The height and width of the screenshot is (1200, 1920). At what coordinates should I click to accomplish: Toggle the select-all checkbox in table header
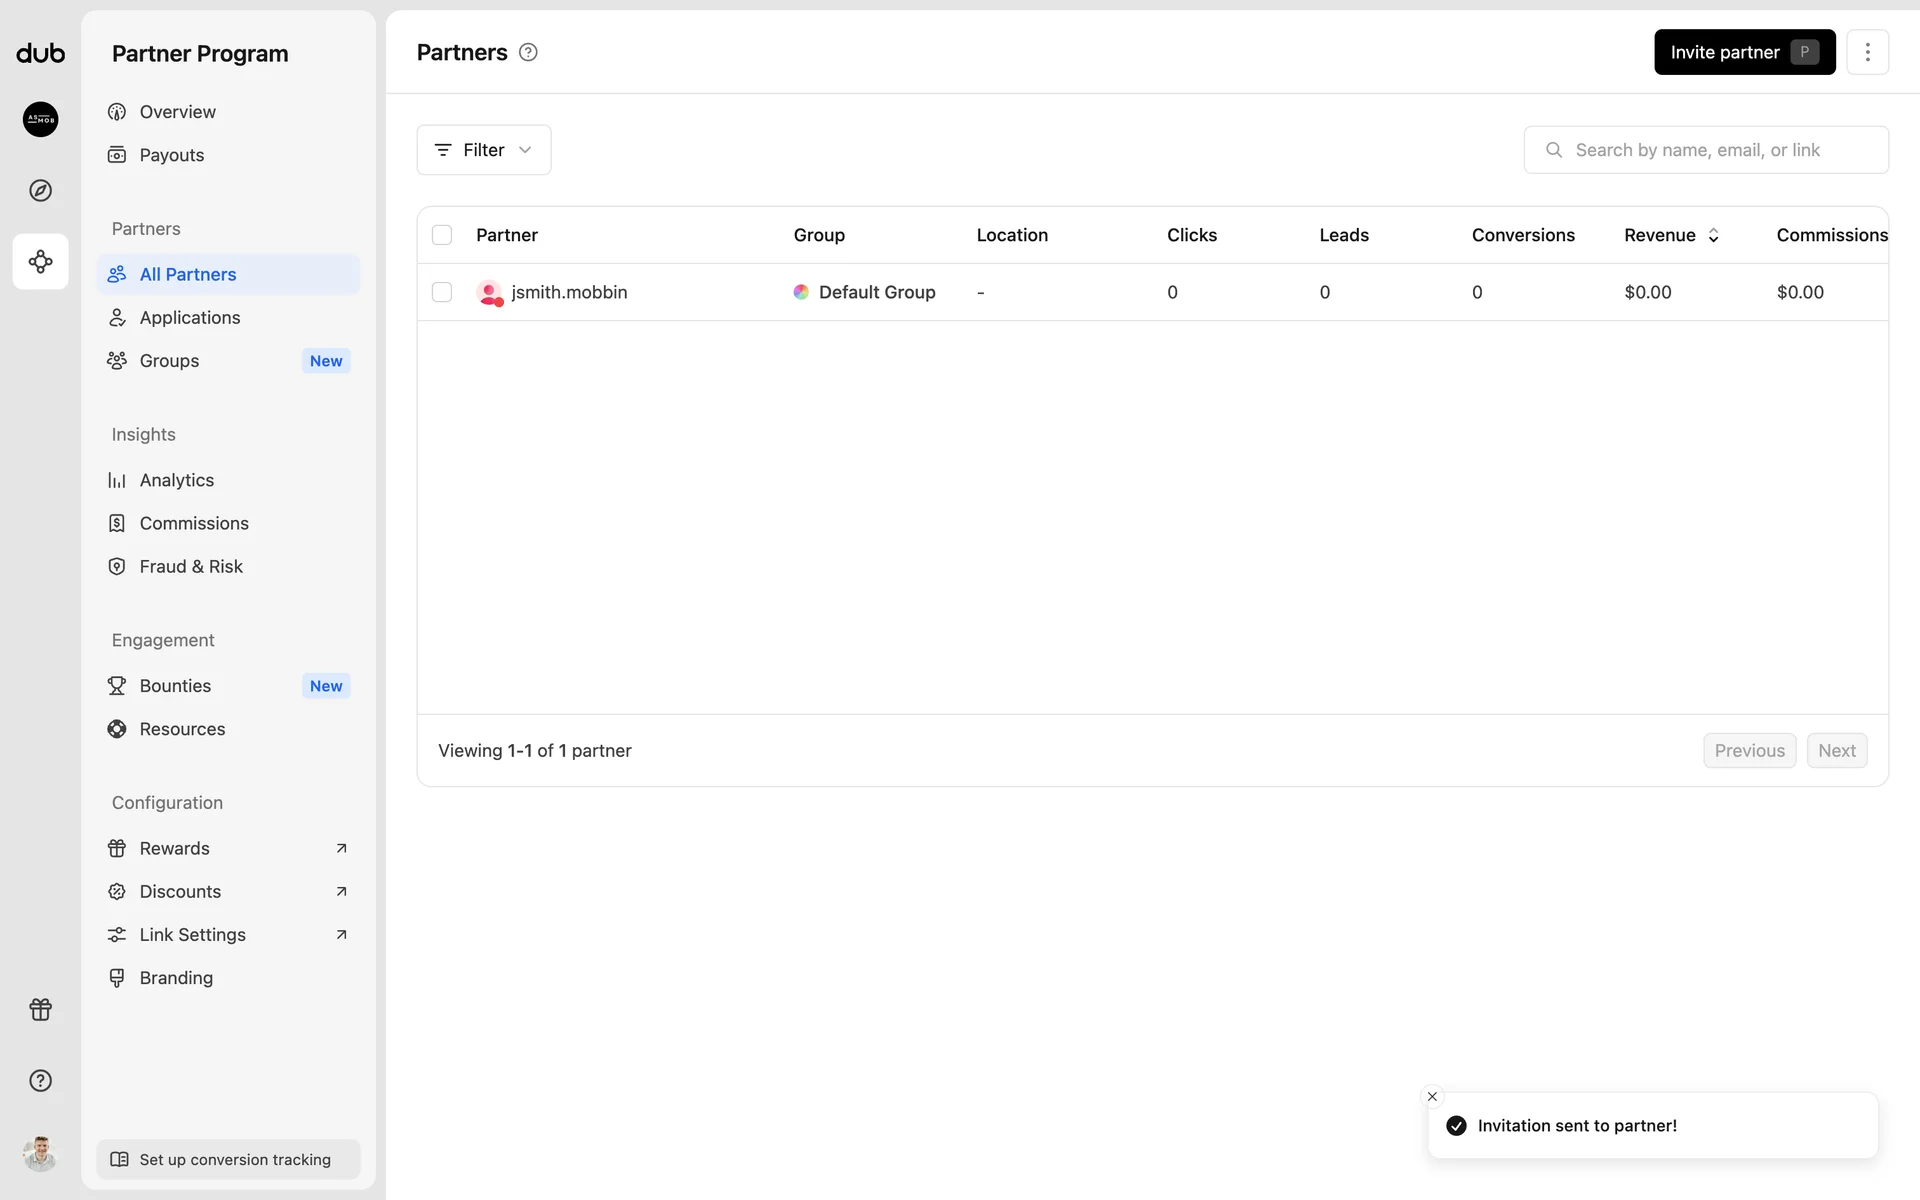tap(441, 235)
